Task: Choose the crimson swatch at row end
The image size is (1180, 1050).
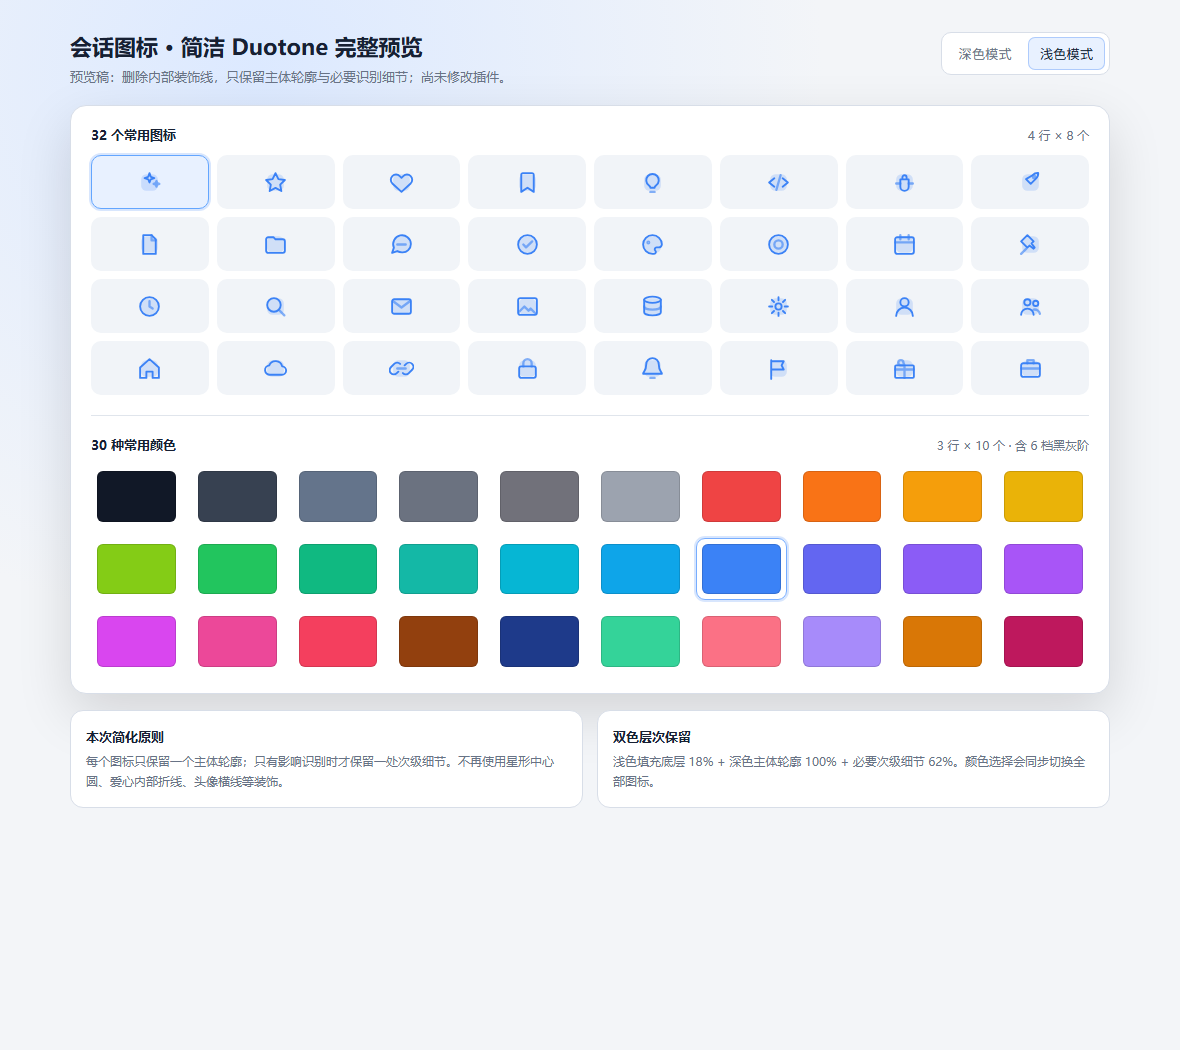Action: click(1043, 641)
